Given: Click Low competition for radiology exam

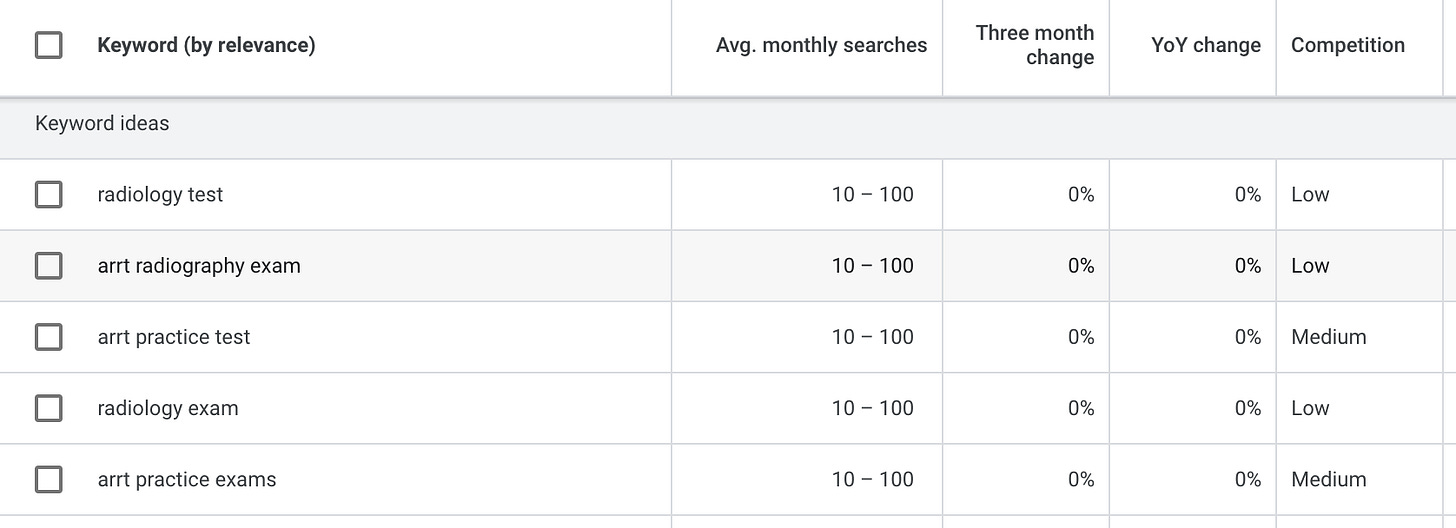Looking at the screenshot, I should pos(1310,408).
